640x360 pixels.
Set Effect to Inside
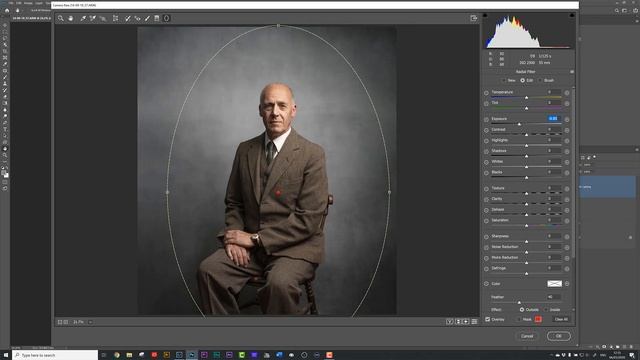click(546, 310)
